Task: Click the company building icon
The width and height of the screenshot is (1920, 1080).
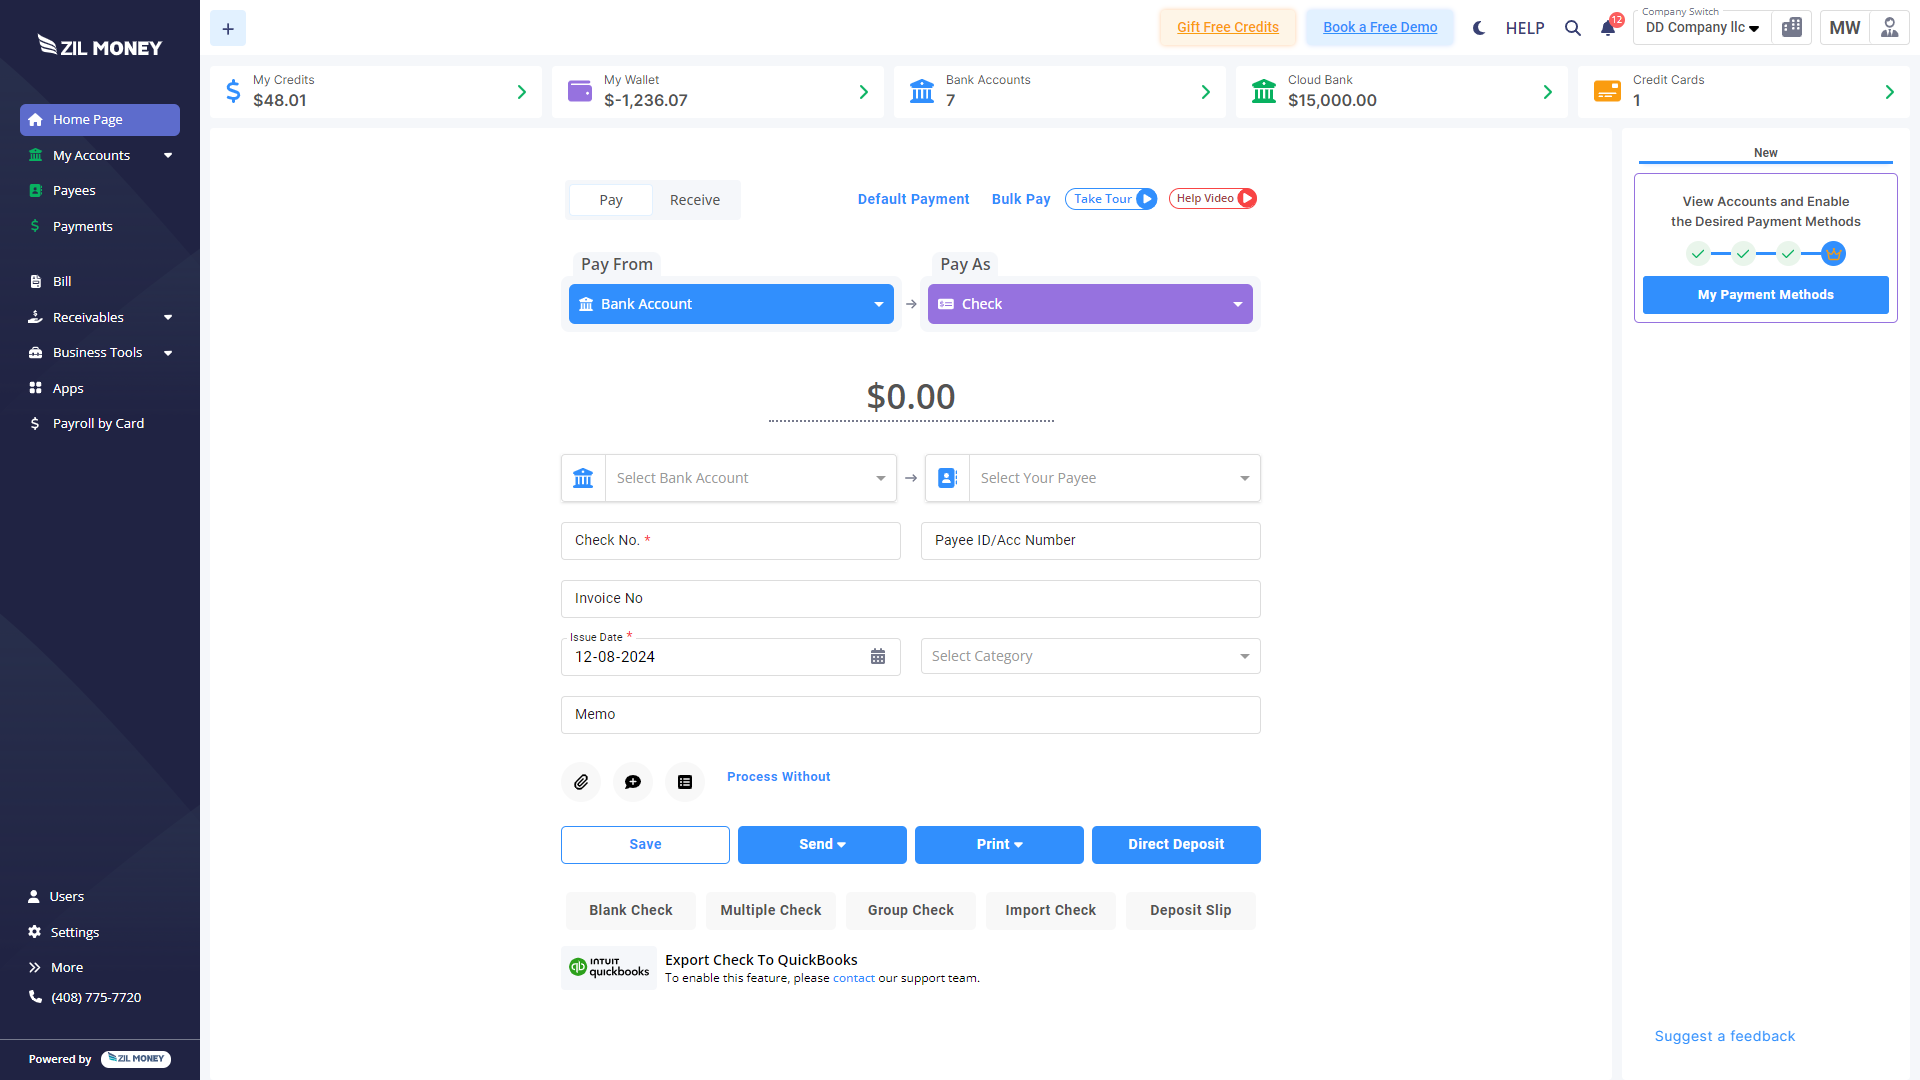Action: [1792, 28]
